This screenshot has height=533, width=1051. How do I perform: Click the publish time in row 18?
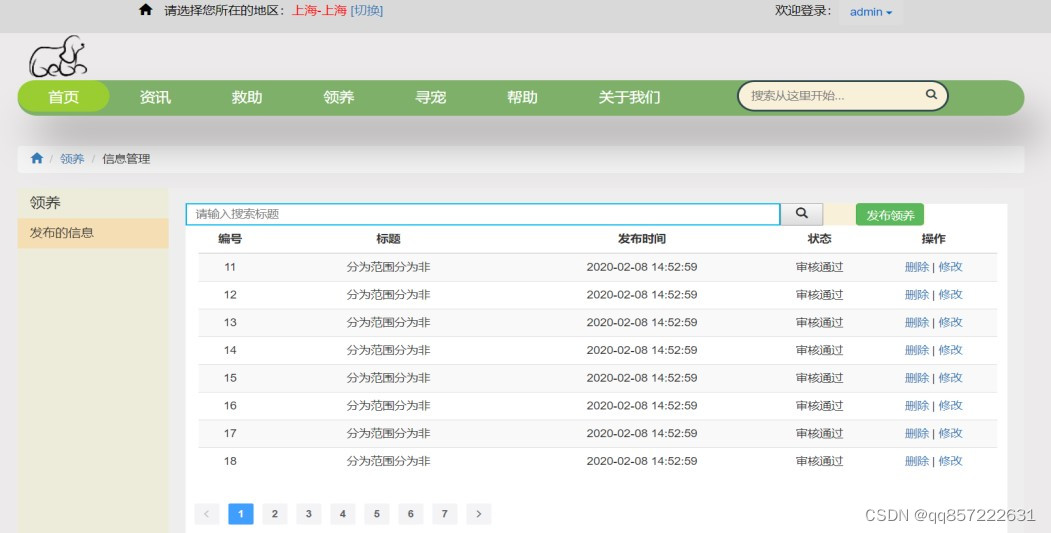click(x=641, y=461)
